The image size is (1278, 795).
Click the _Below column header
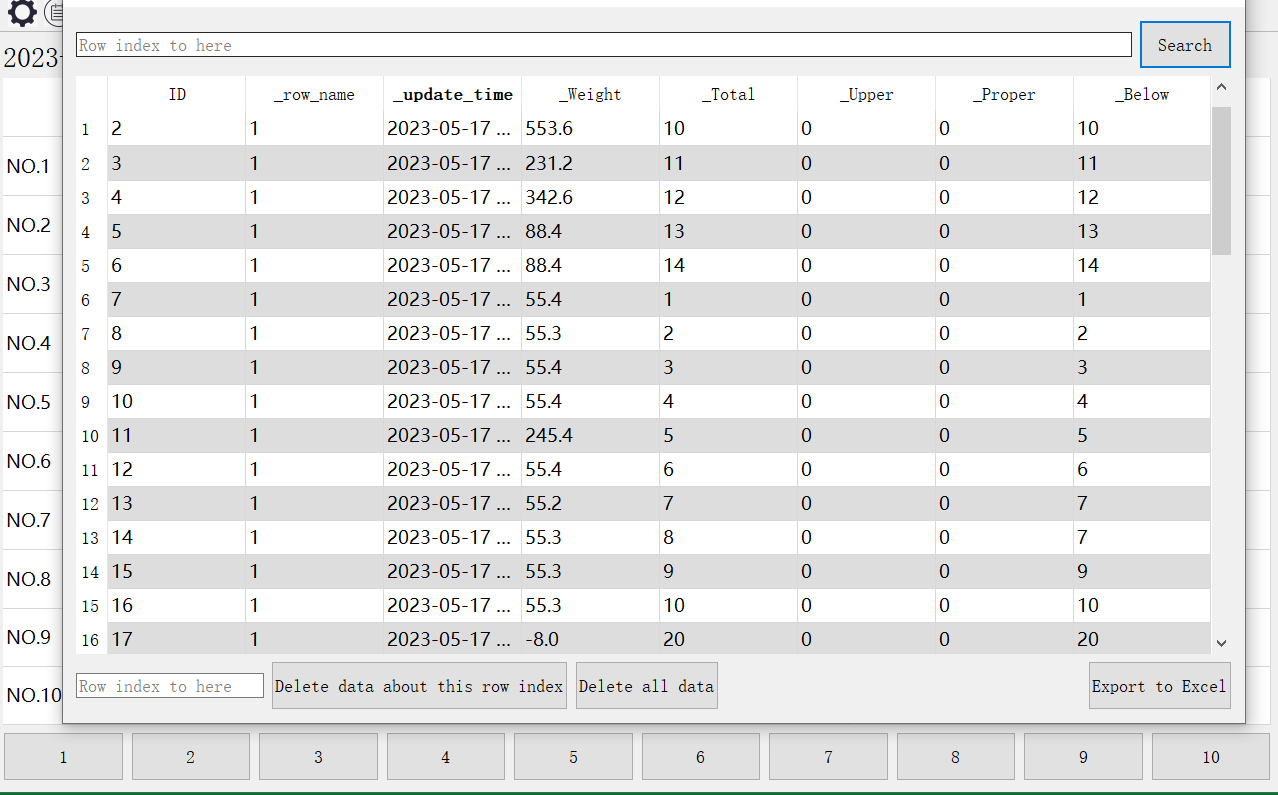(x=1142, y=95)
